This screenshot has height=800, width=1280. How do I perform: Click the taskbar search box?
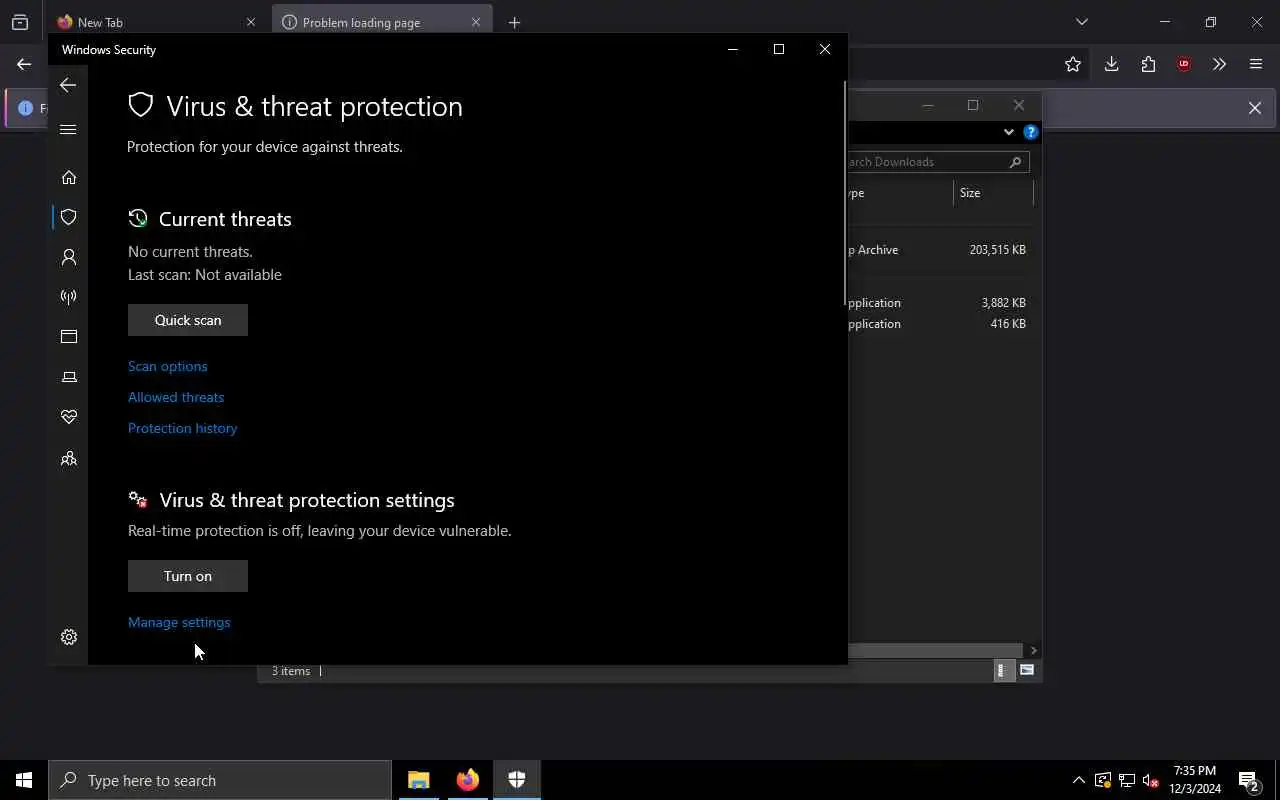[220, 780]
